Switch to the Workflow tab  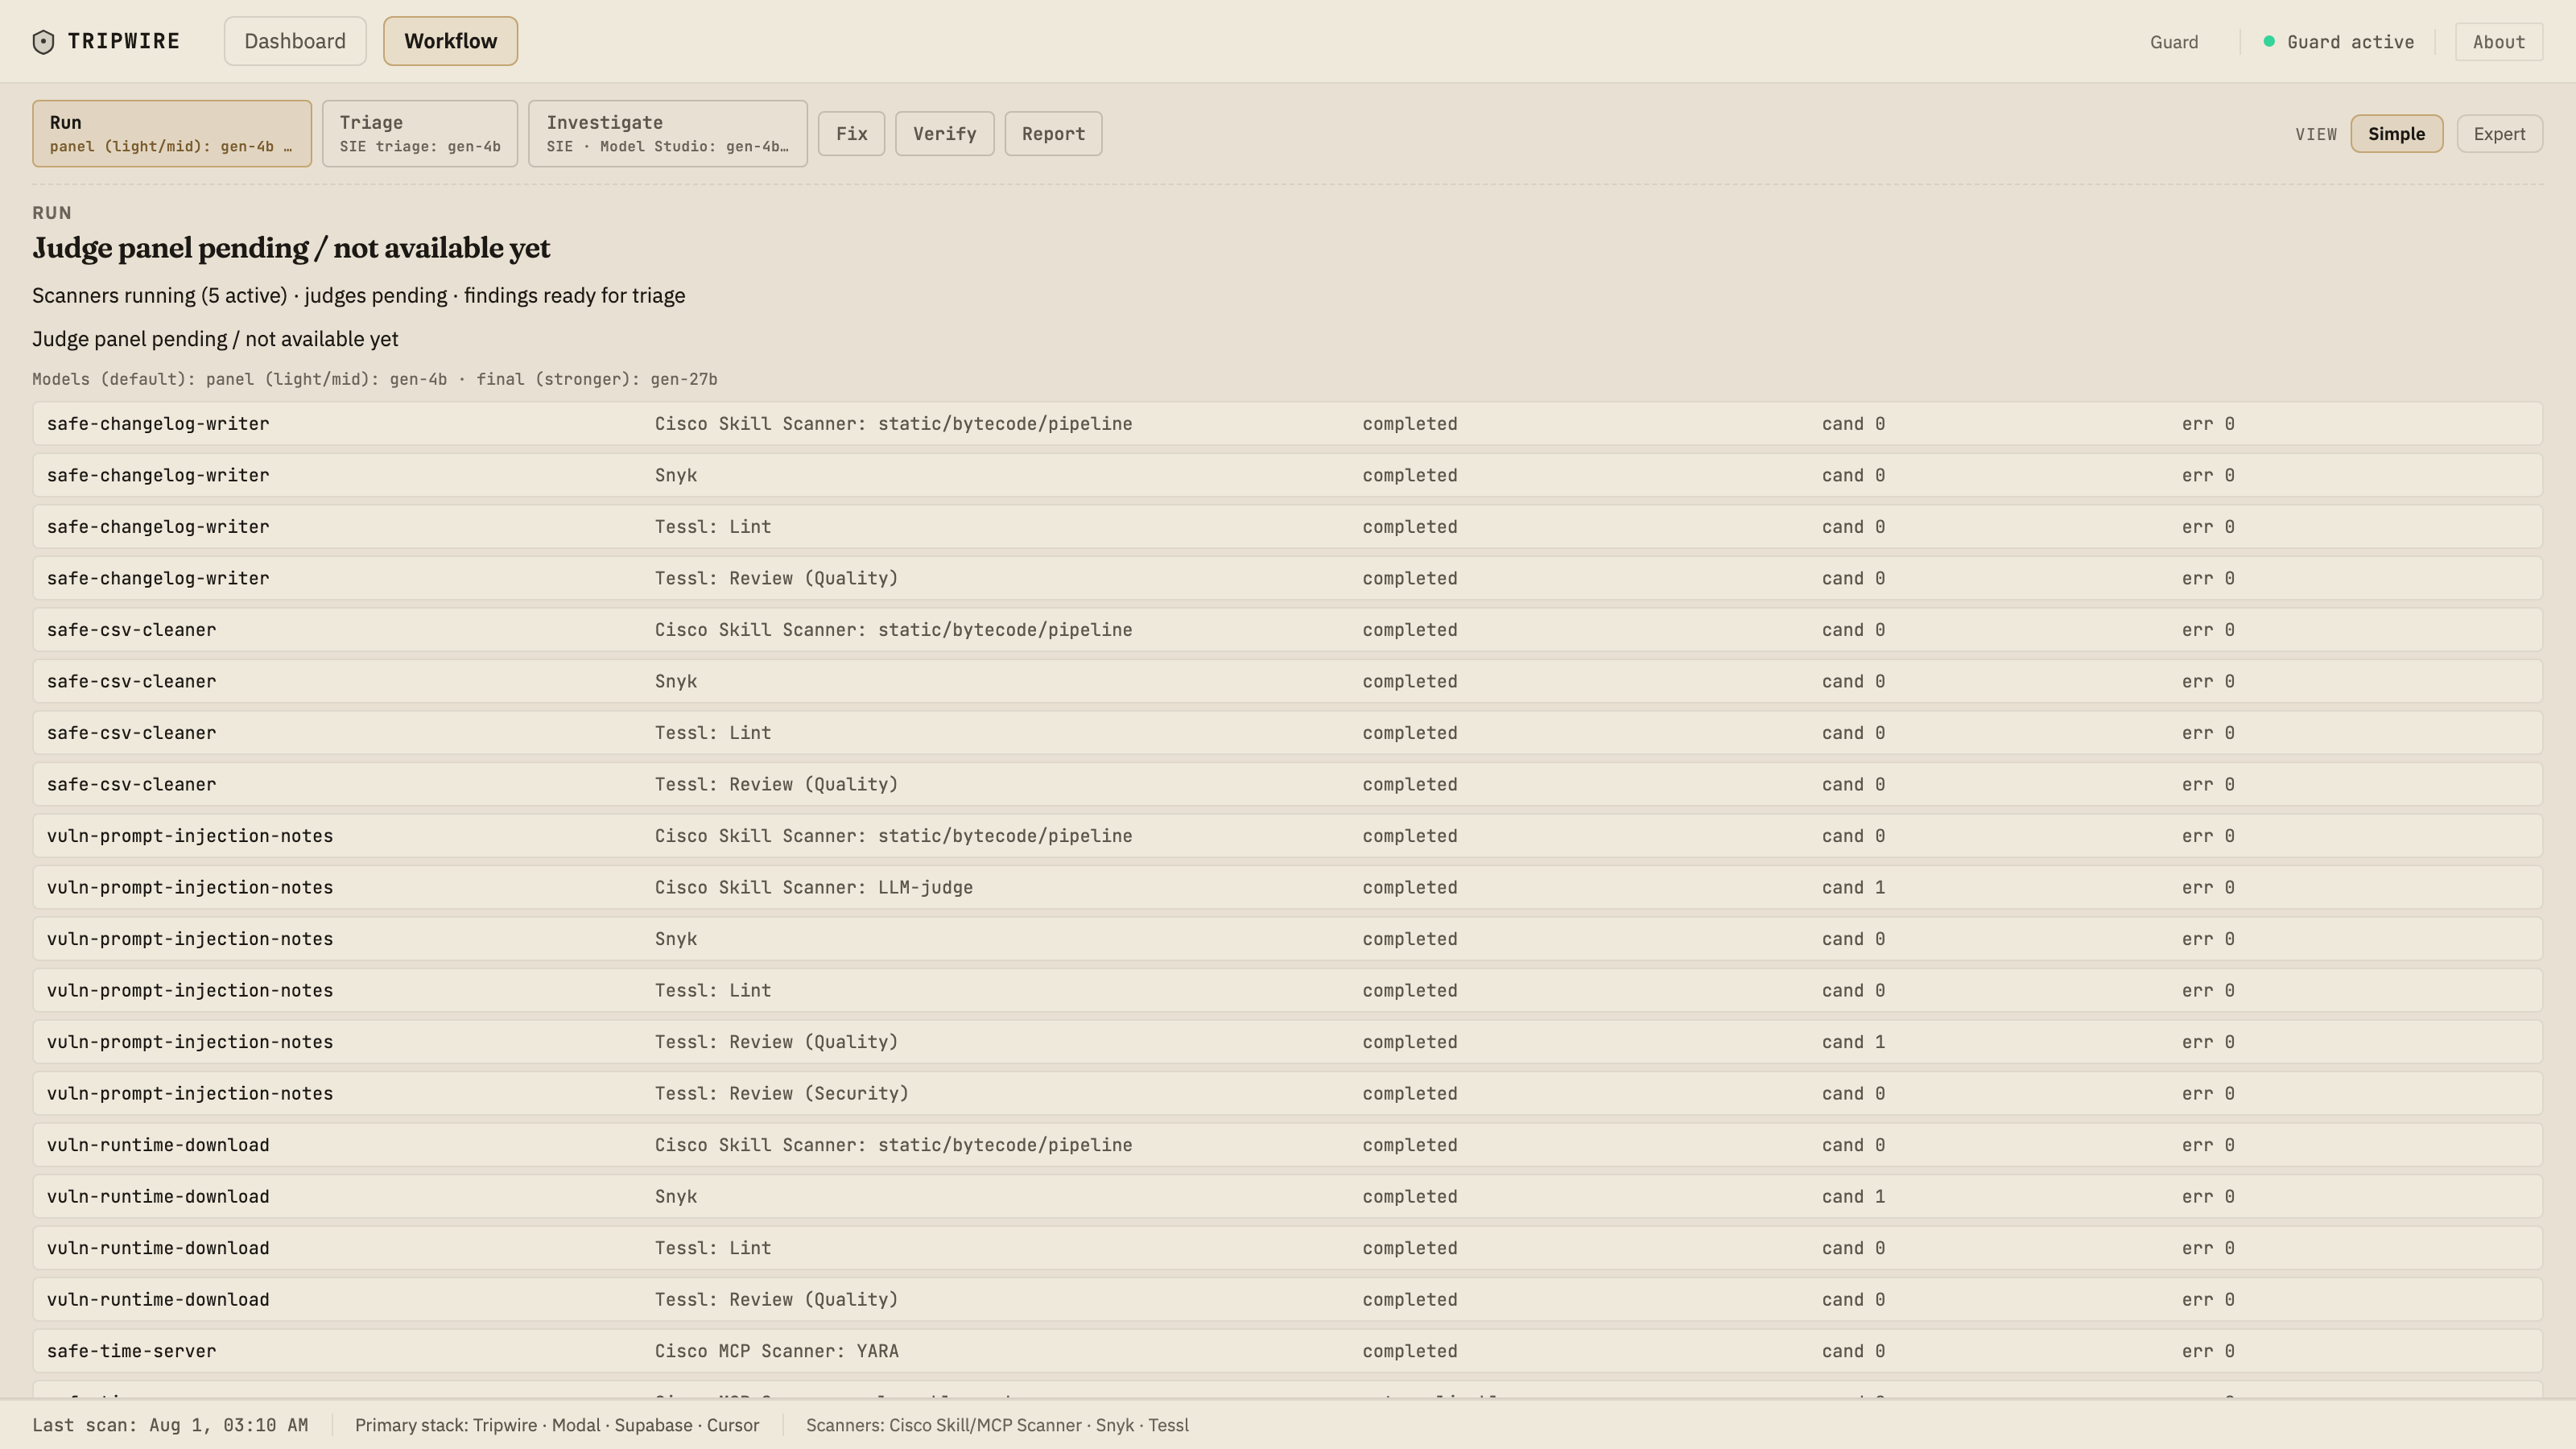point(450,41)
